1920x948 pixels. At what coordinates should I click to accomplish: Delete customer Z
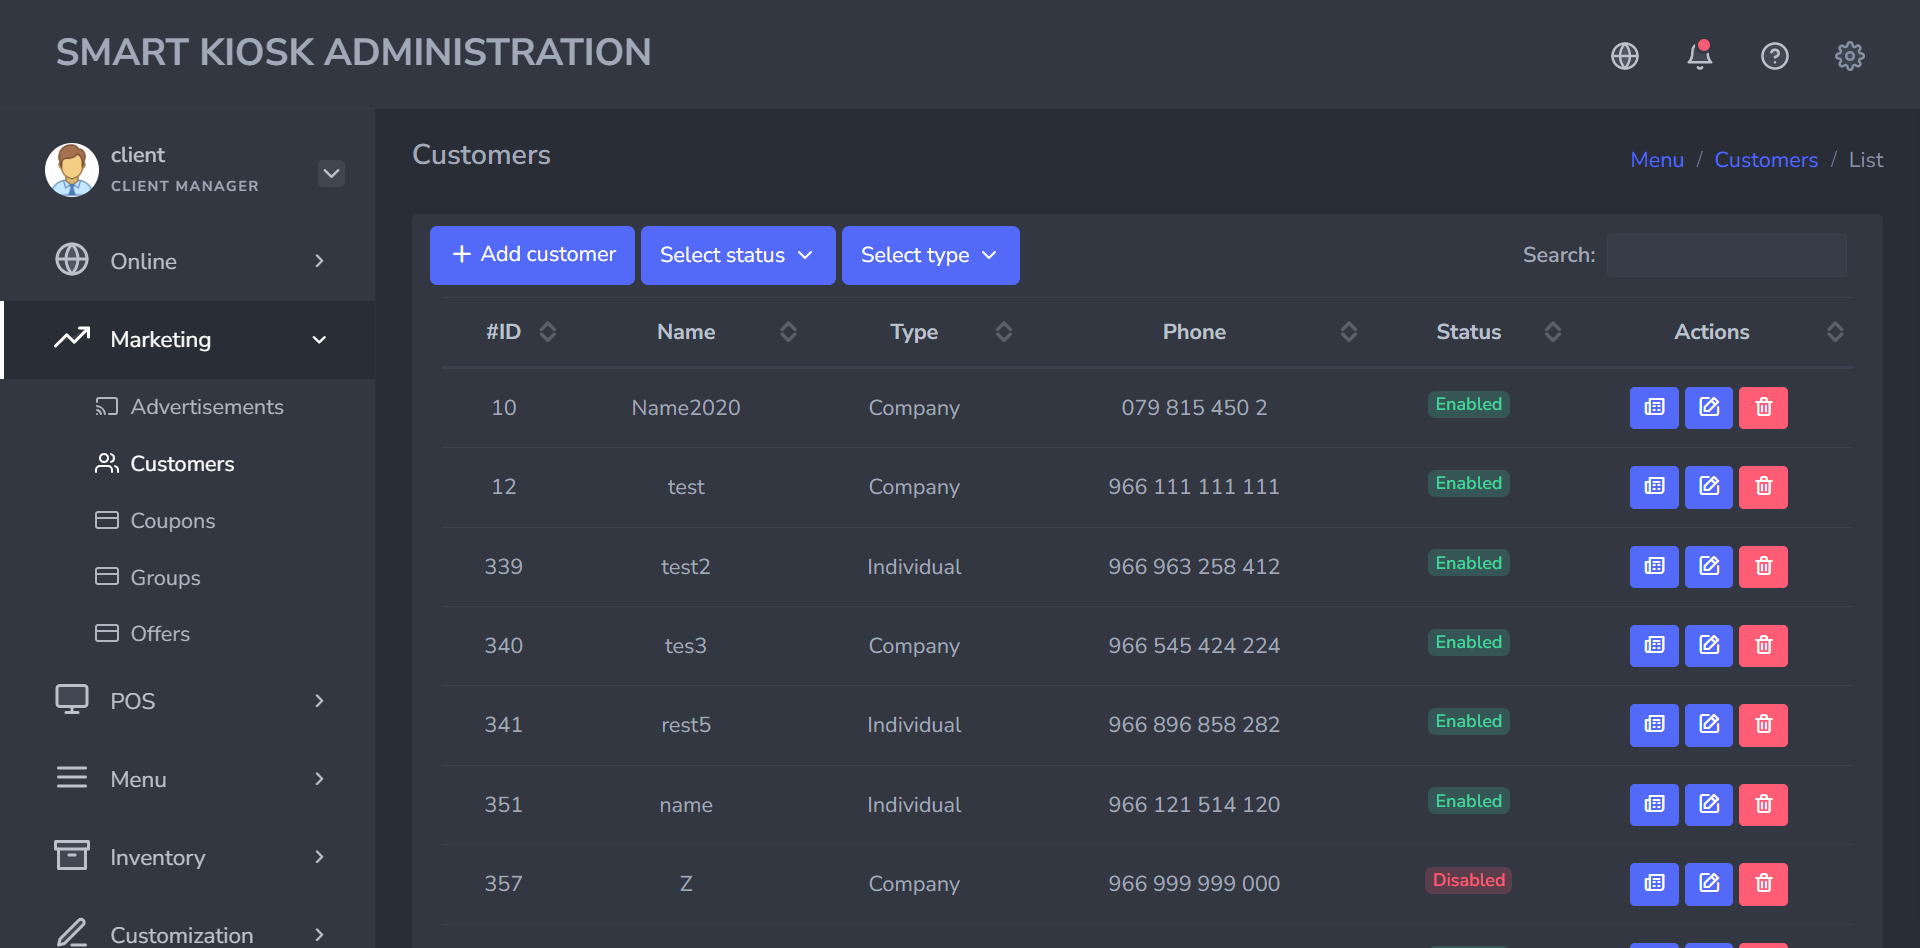coord(1763,884)
